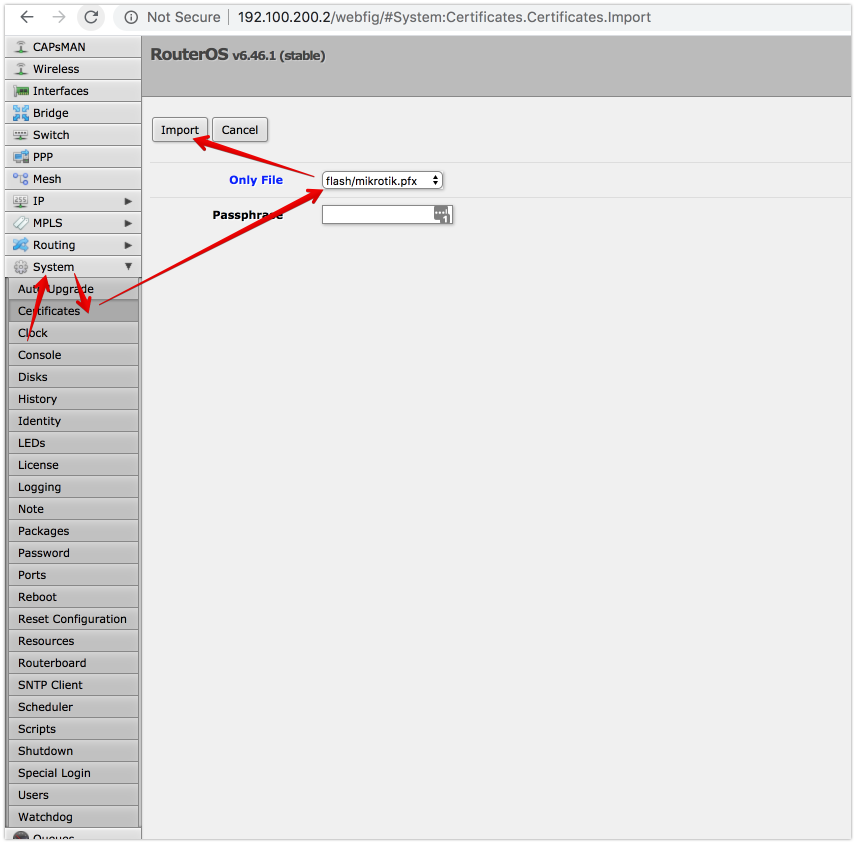Click the CAPsMAN antenna icon
856x844 pixels.
click(21, 47)
